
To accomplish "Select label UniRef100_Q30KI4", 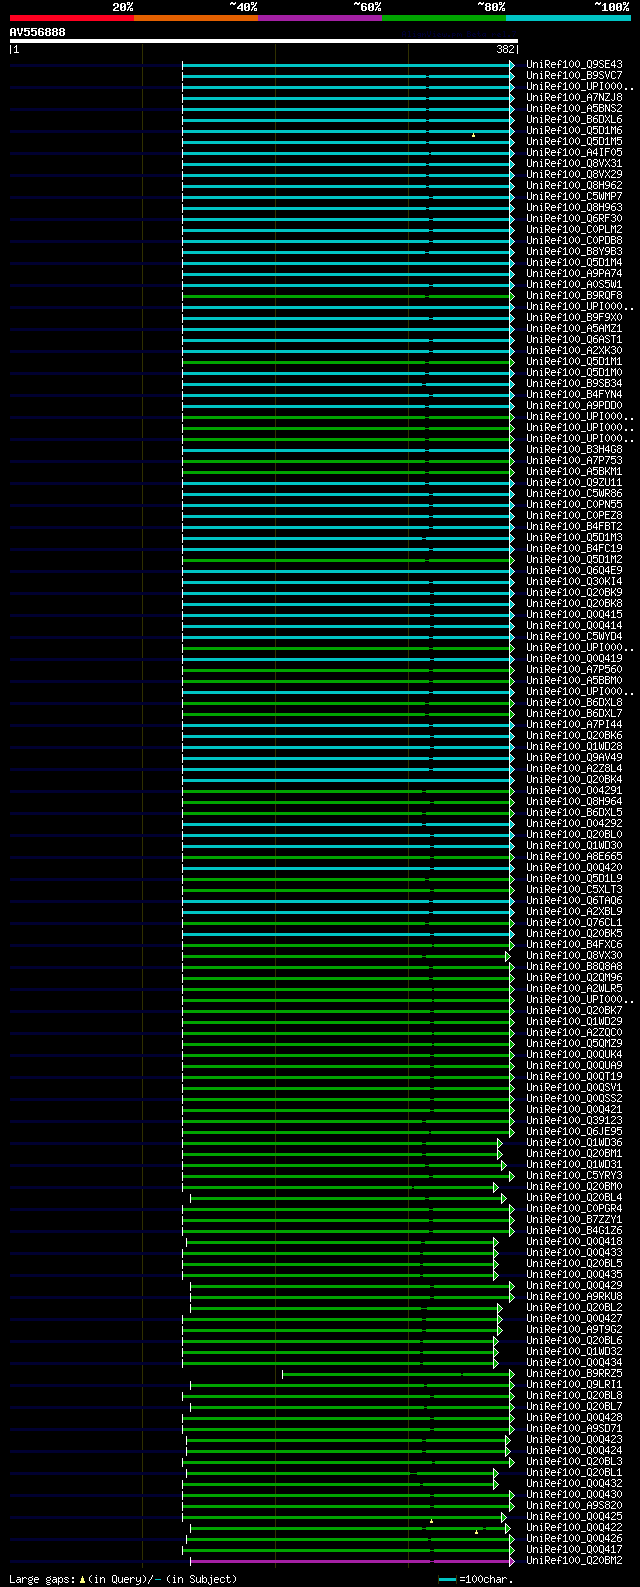I will tap(574, 581).
